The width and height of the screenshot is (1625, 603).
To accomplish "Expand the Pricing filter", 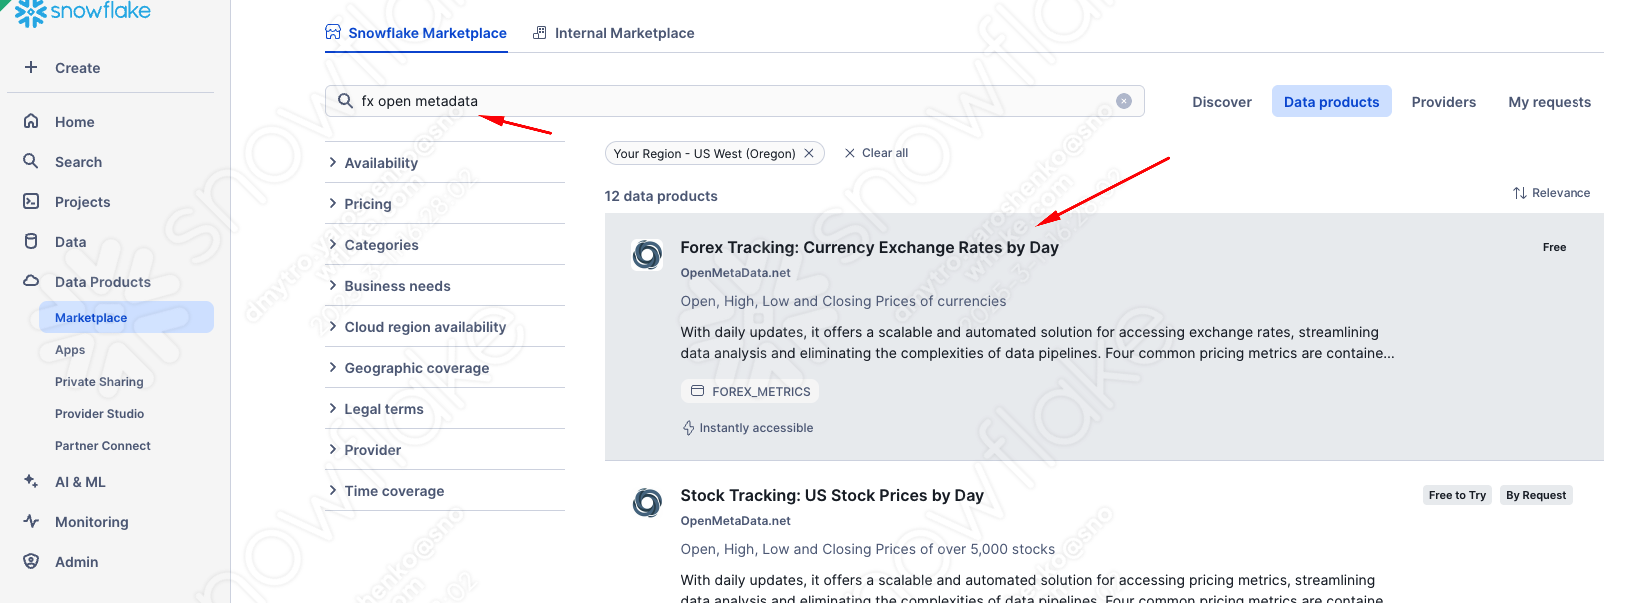I will point(368,204).
